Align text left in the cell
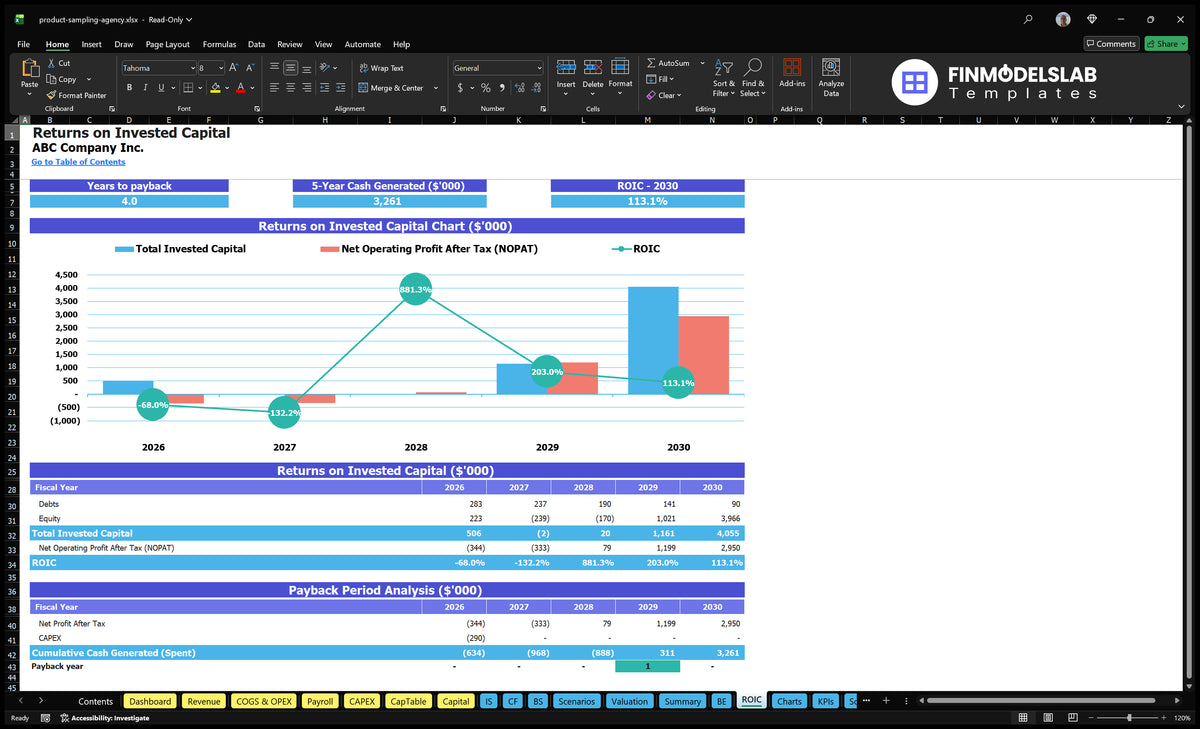This screenshot has height=729, width=1200. [x=275, y=88]
